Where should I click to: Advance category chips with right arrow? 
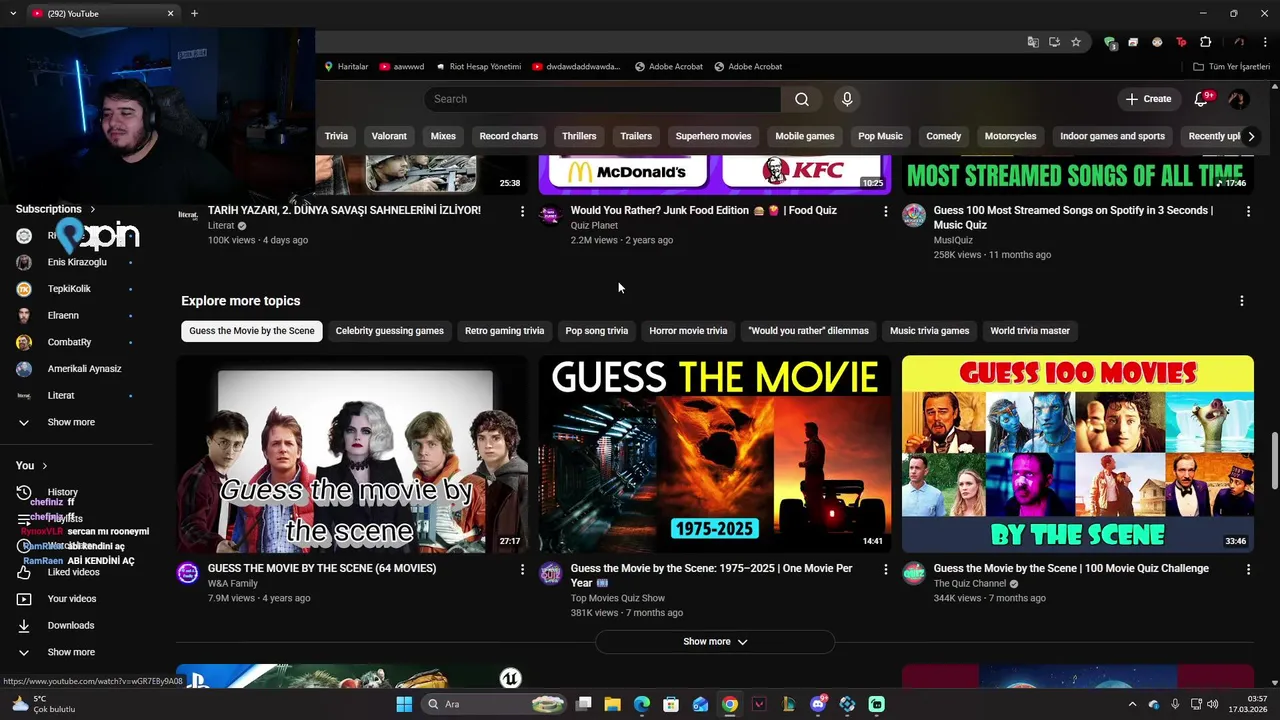pos(1251,136)
